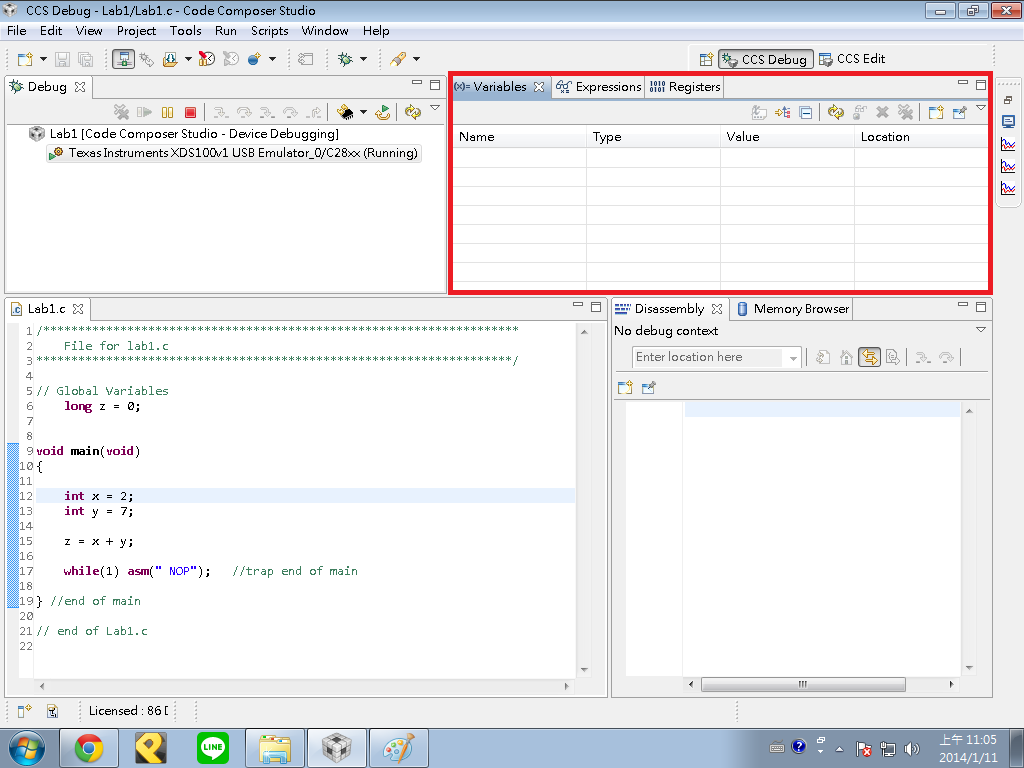Click the Enter location here field

709,357
